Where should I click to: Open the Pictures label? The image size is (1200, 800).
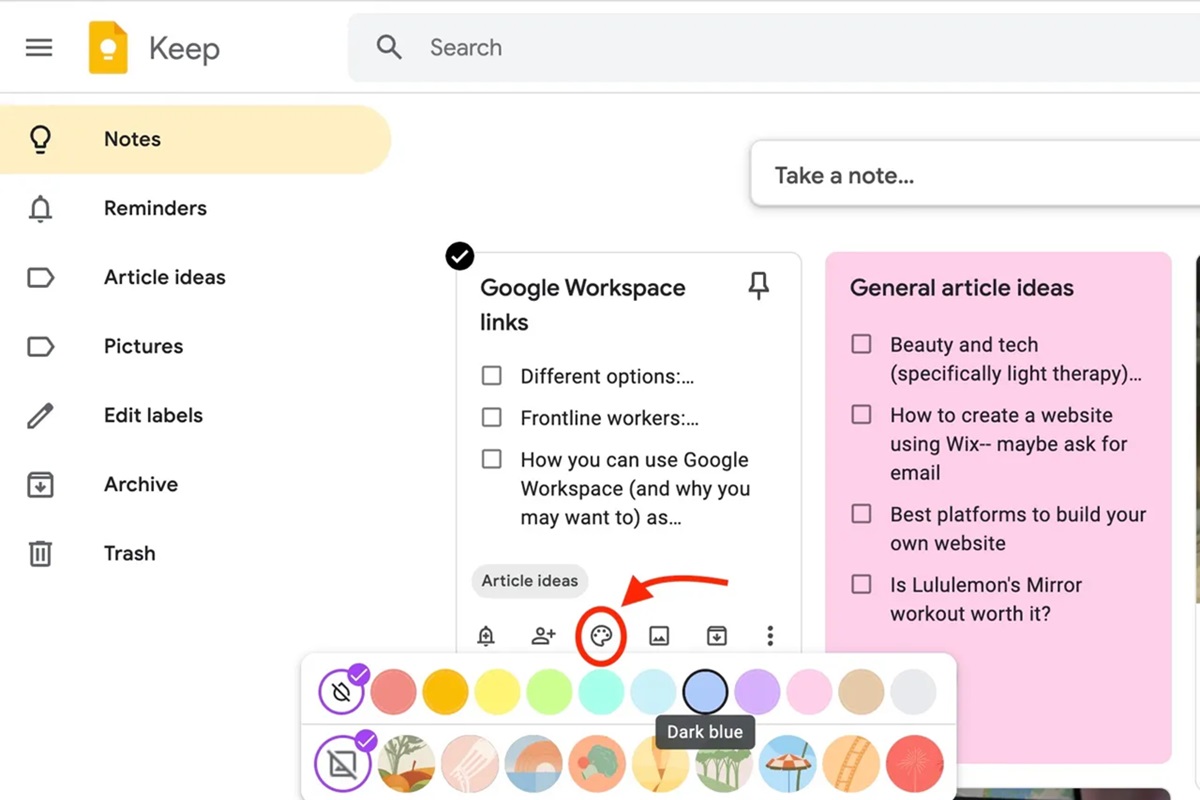click(x=195, y=346)
